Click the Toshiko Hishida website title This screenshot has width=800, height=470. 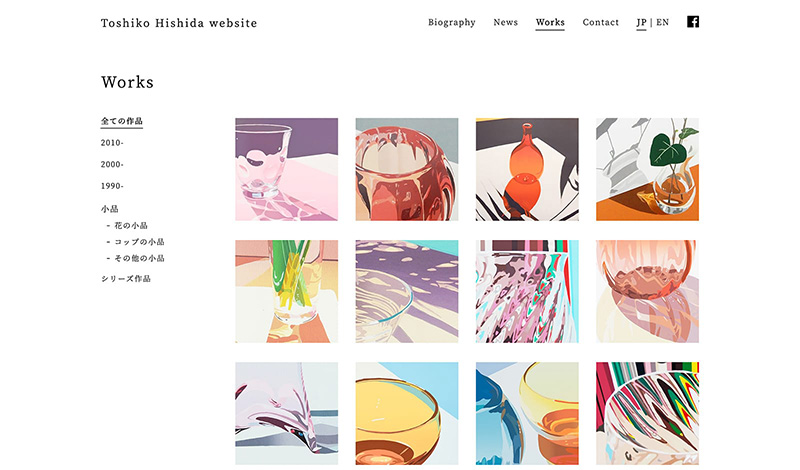(x=179, y=23)
